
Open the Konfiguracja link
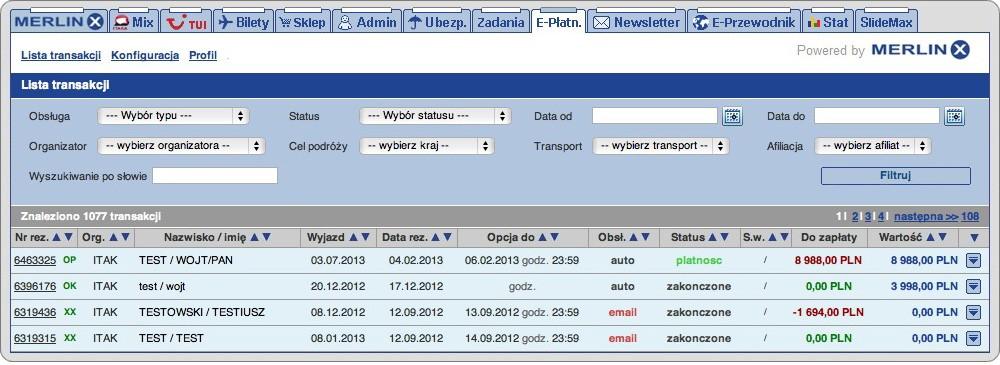(x=145, y=56)
